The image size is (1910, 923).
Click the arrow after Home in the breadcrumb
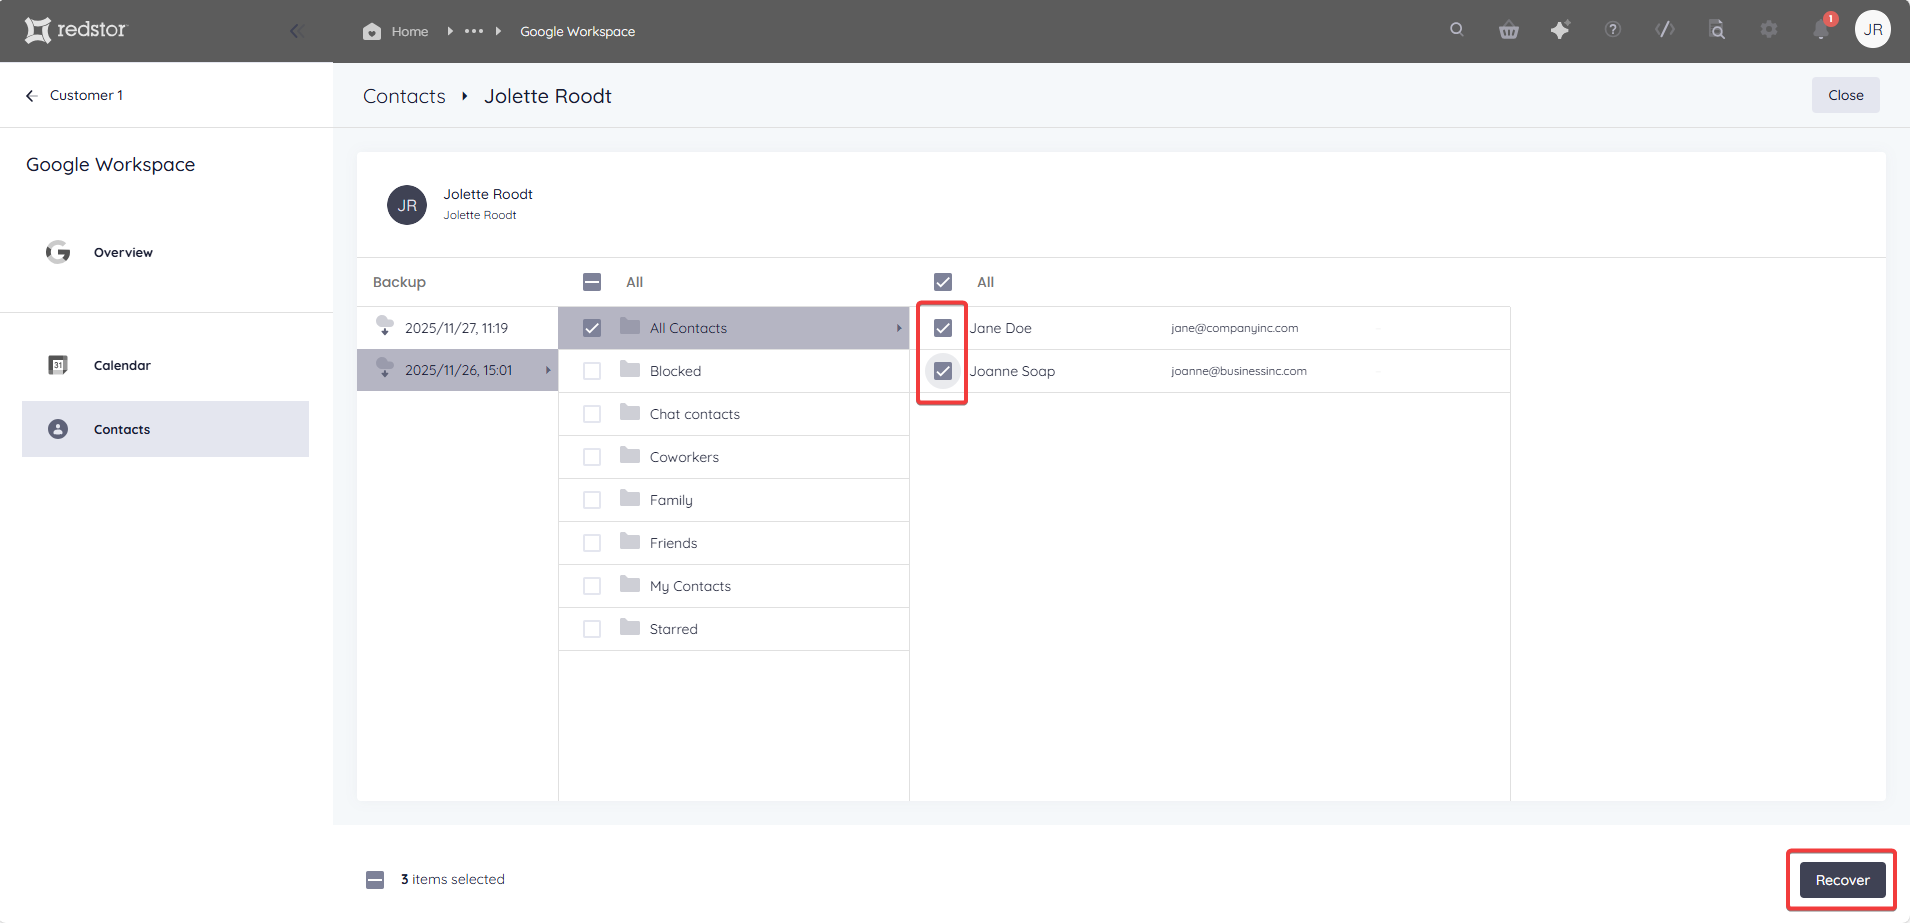[450, 31]
